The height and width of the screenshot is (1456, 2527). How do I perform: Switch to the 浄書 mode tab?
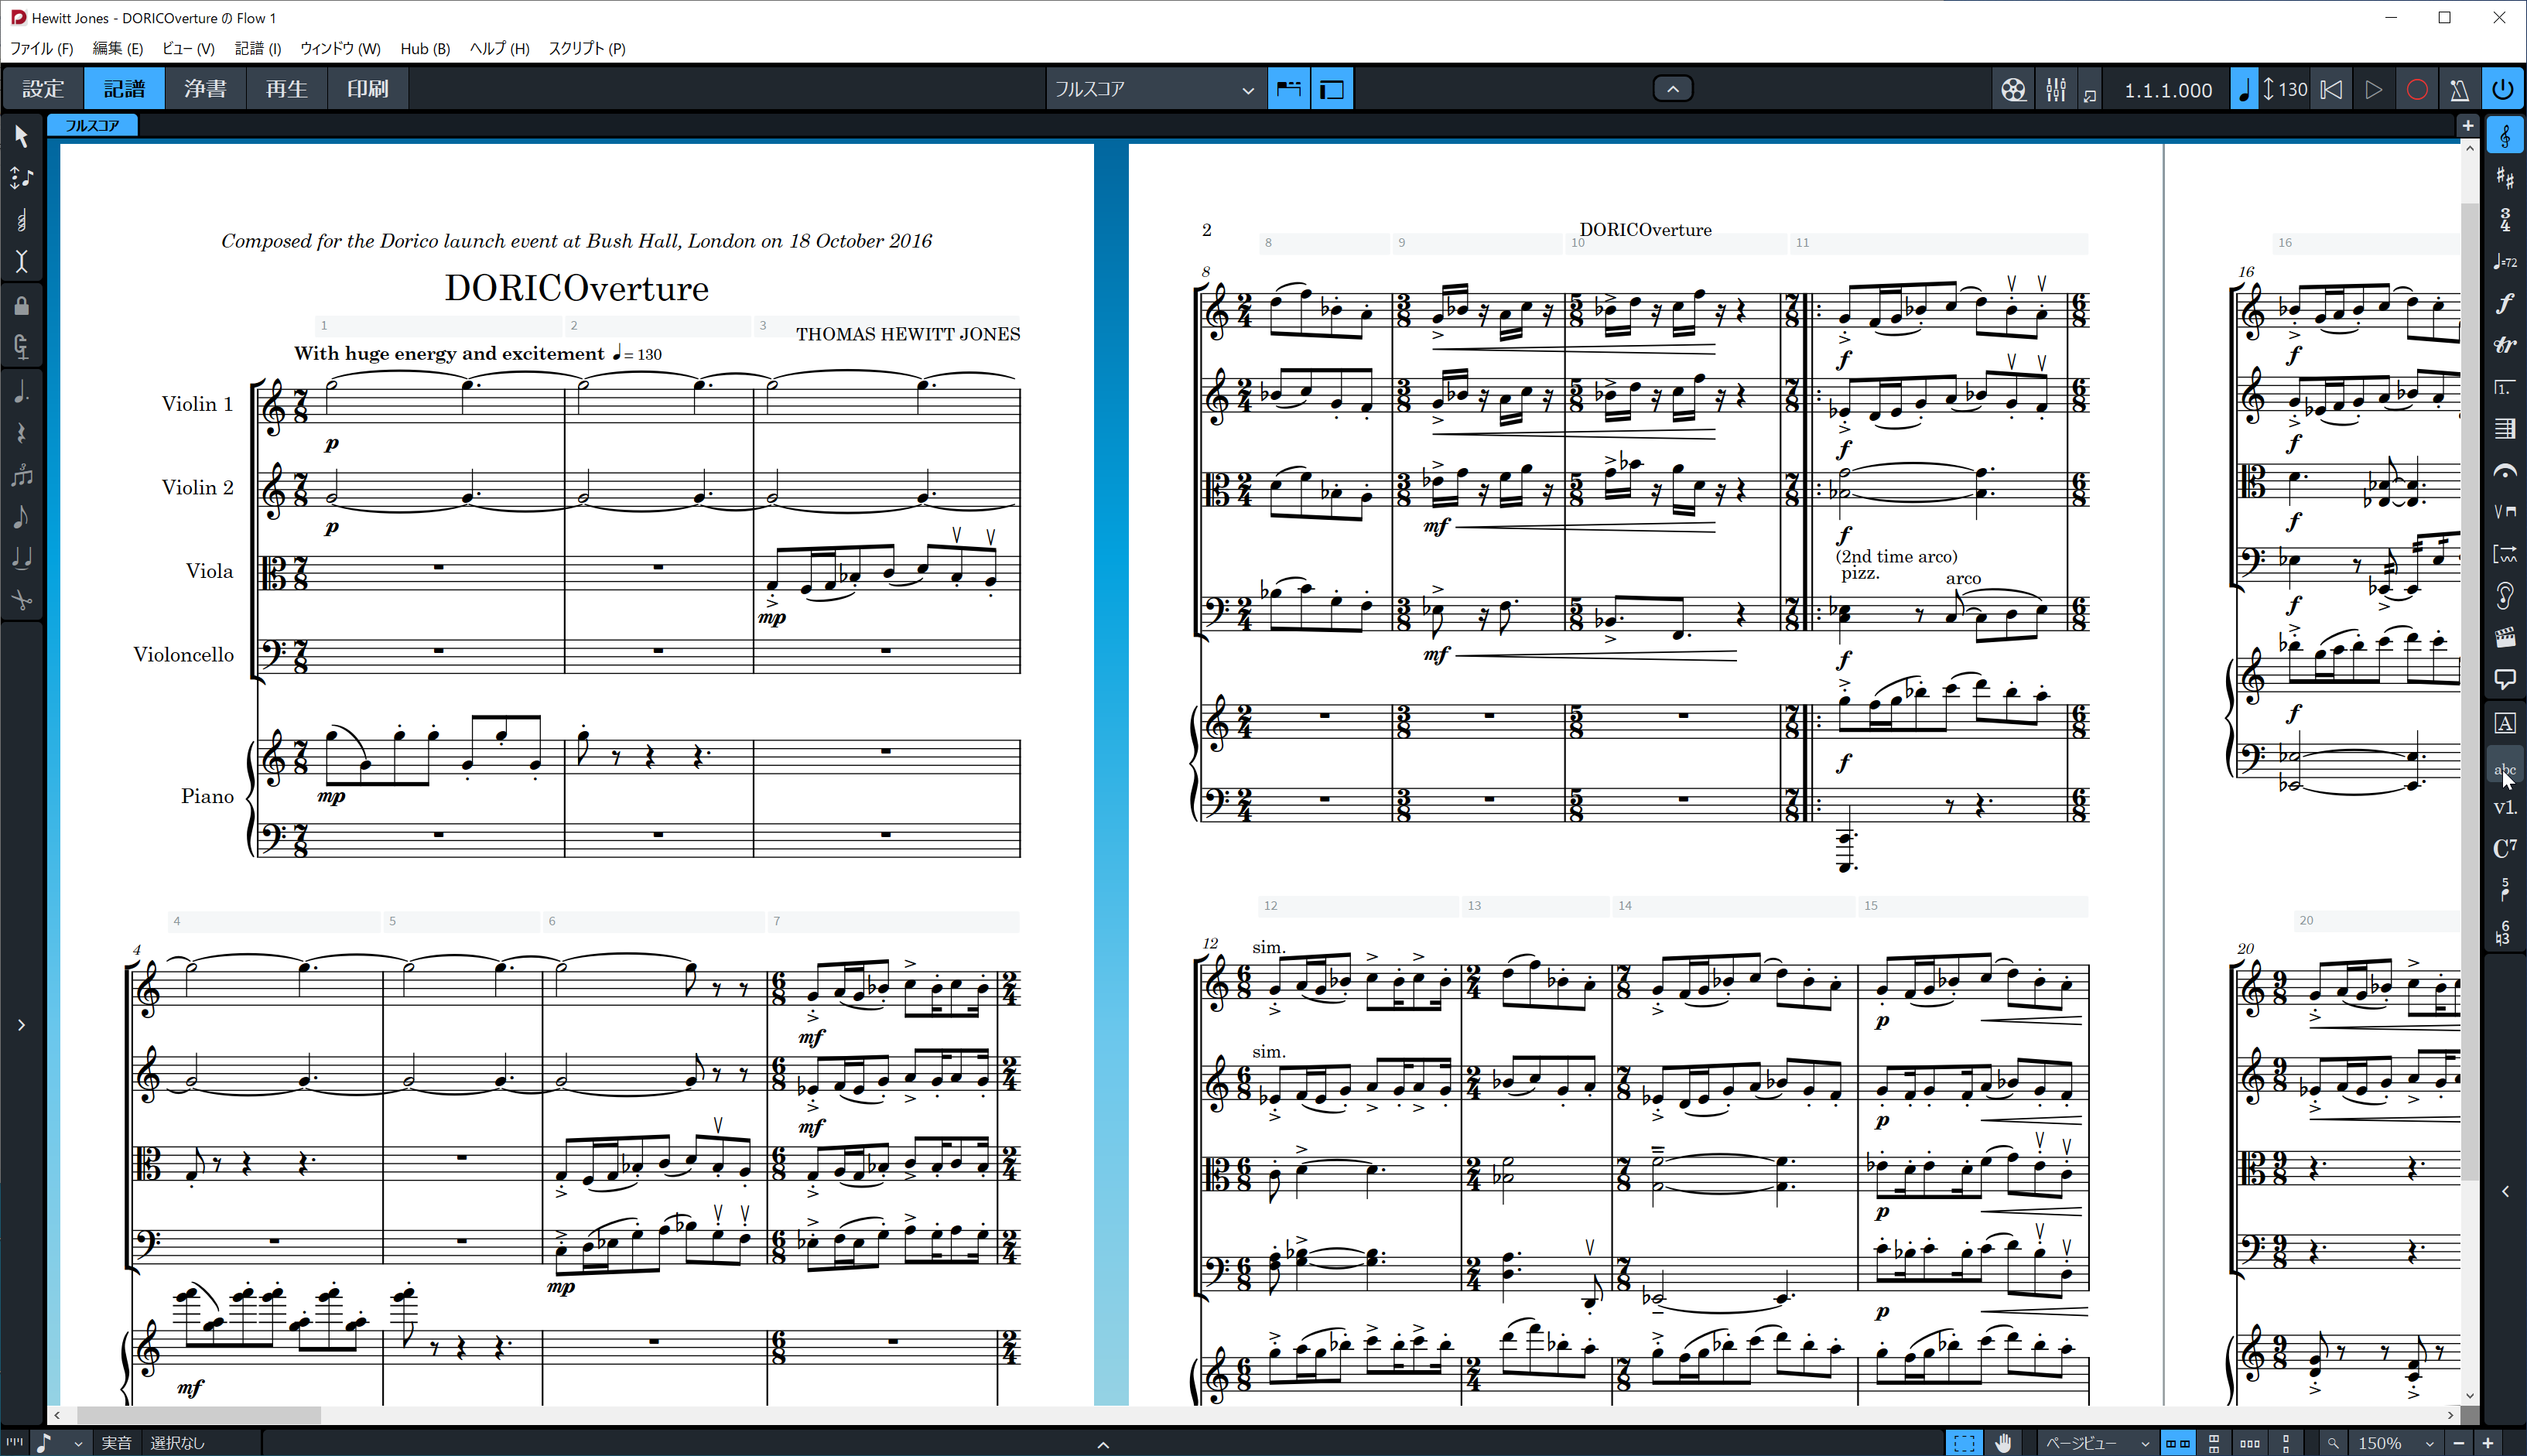pyautogui.click(x=206, y=89)
